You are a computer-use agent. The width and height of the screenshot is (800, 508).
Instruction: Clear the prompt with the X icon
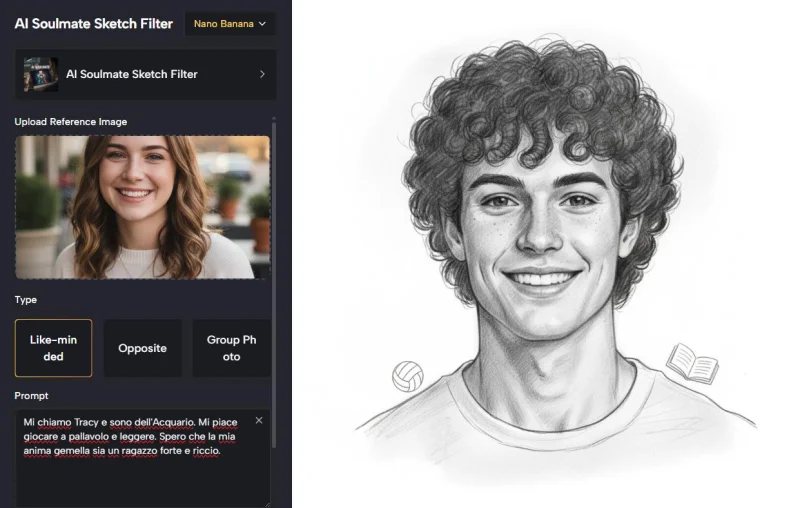[x=259, y=421]
